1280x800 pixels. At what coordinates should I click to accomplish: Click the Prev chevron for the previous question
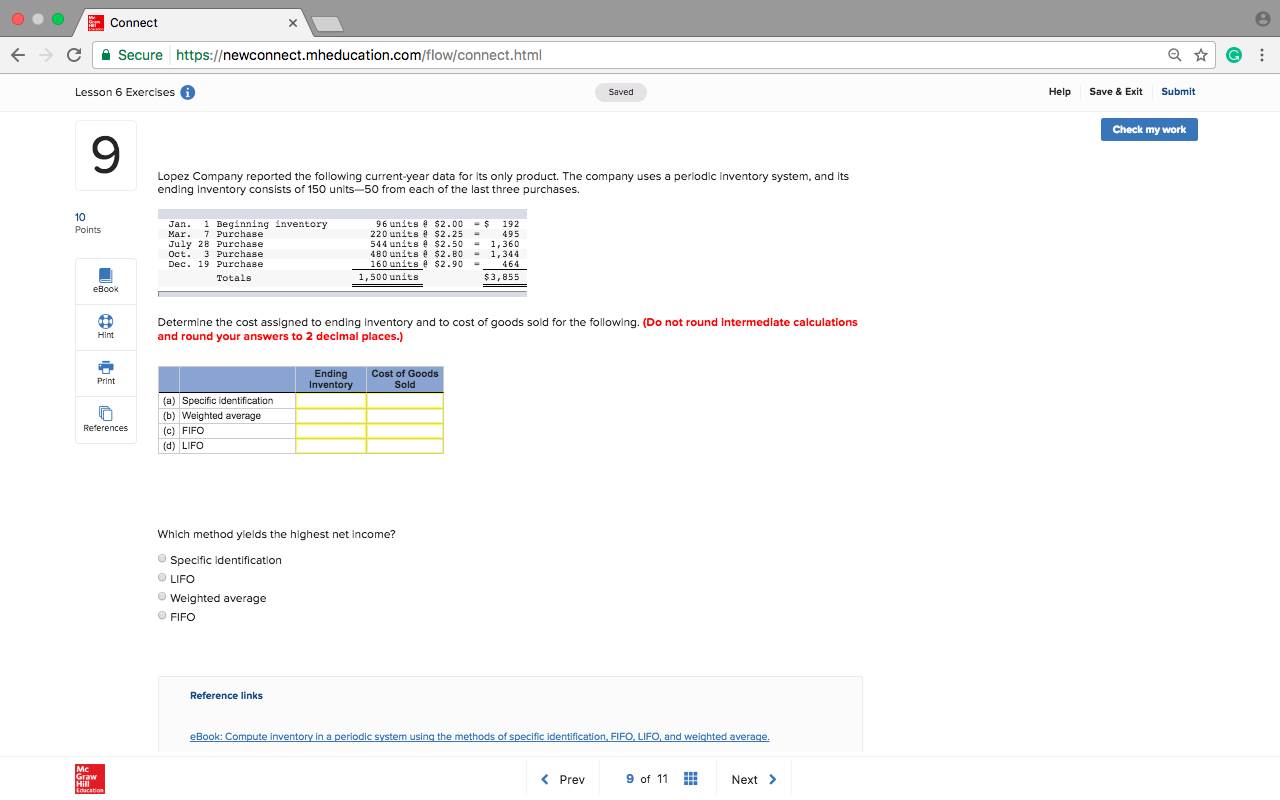[x=545, y=778]
